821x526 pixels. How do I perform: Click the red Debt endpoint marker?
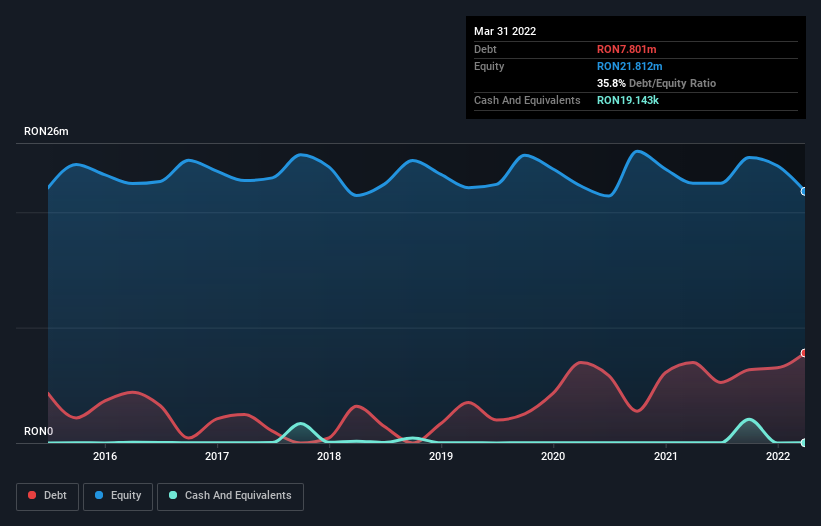[804, 353]
